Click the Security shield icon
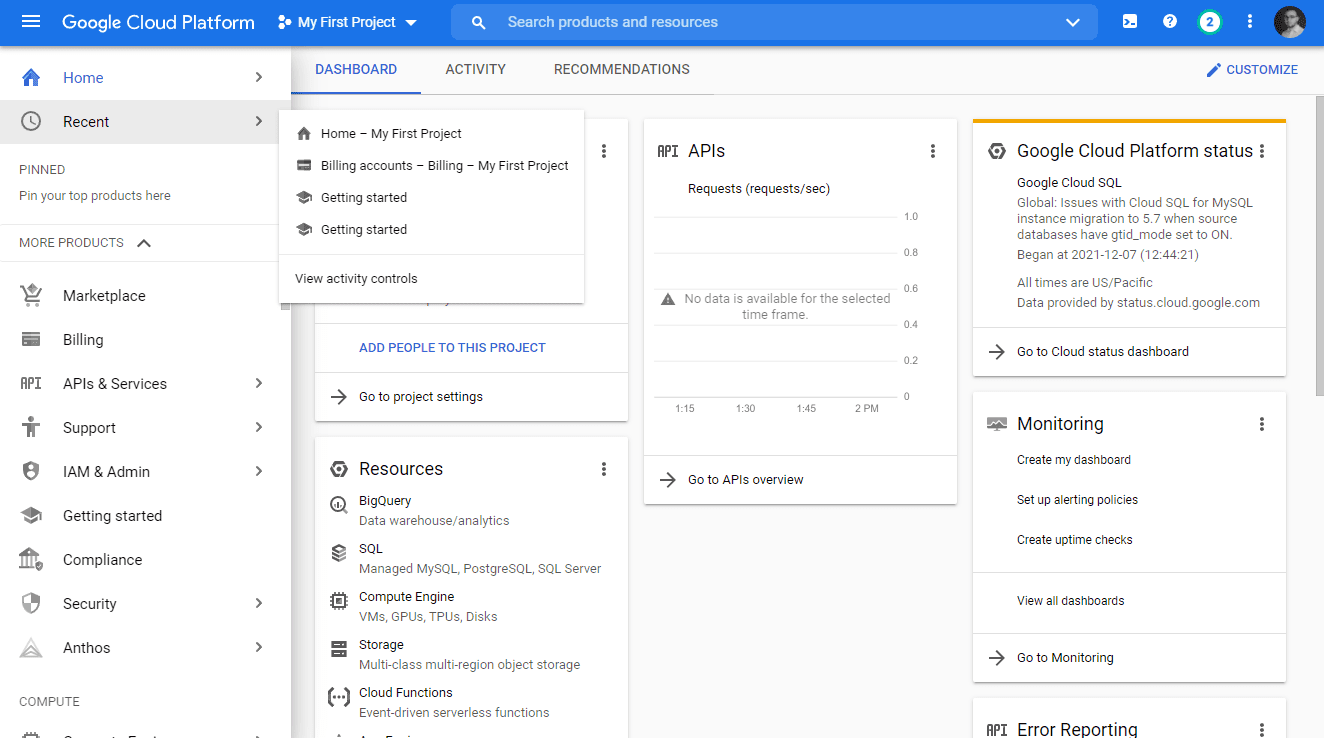This screenshot has width=1324, height=738. pos(31,603)
